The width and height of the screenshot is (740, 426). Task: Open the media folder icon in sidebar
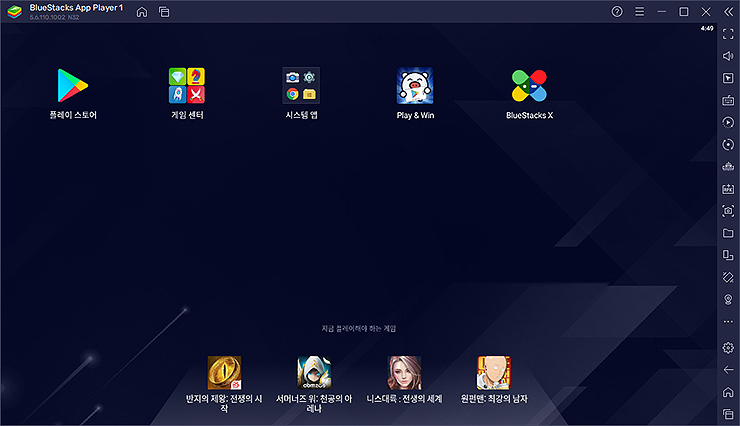pos(728,233)
